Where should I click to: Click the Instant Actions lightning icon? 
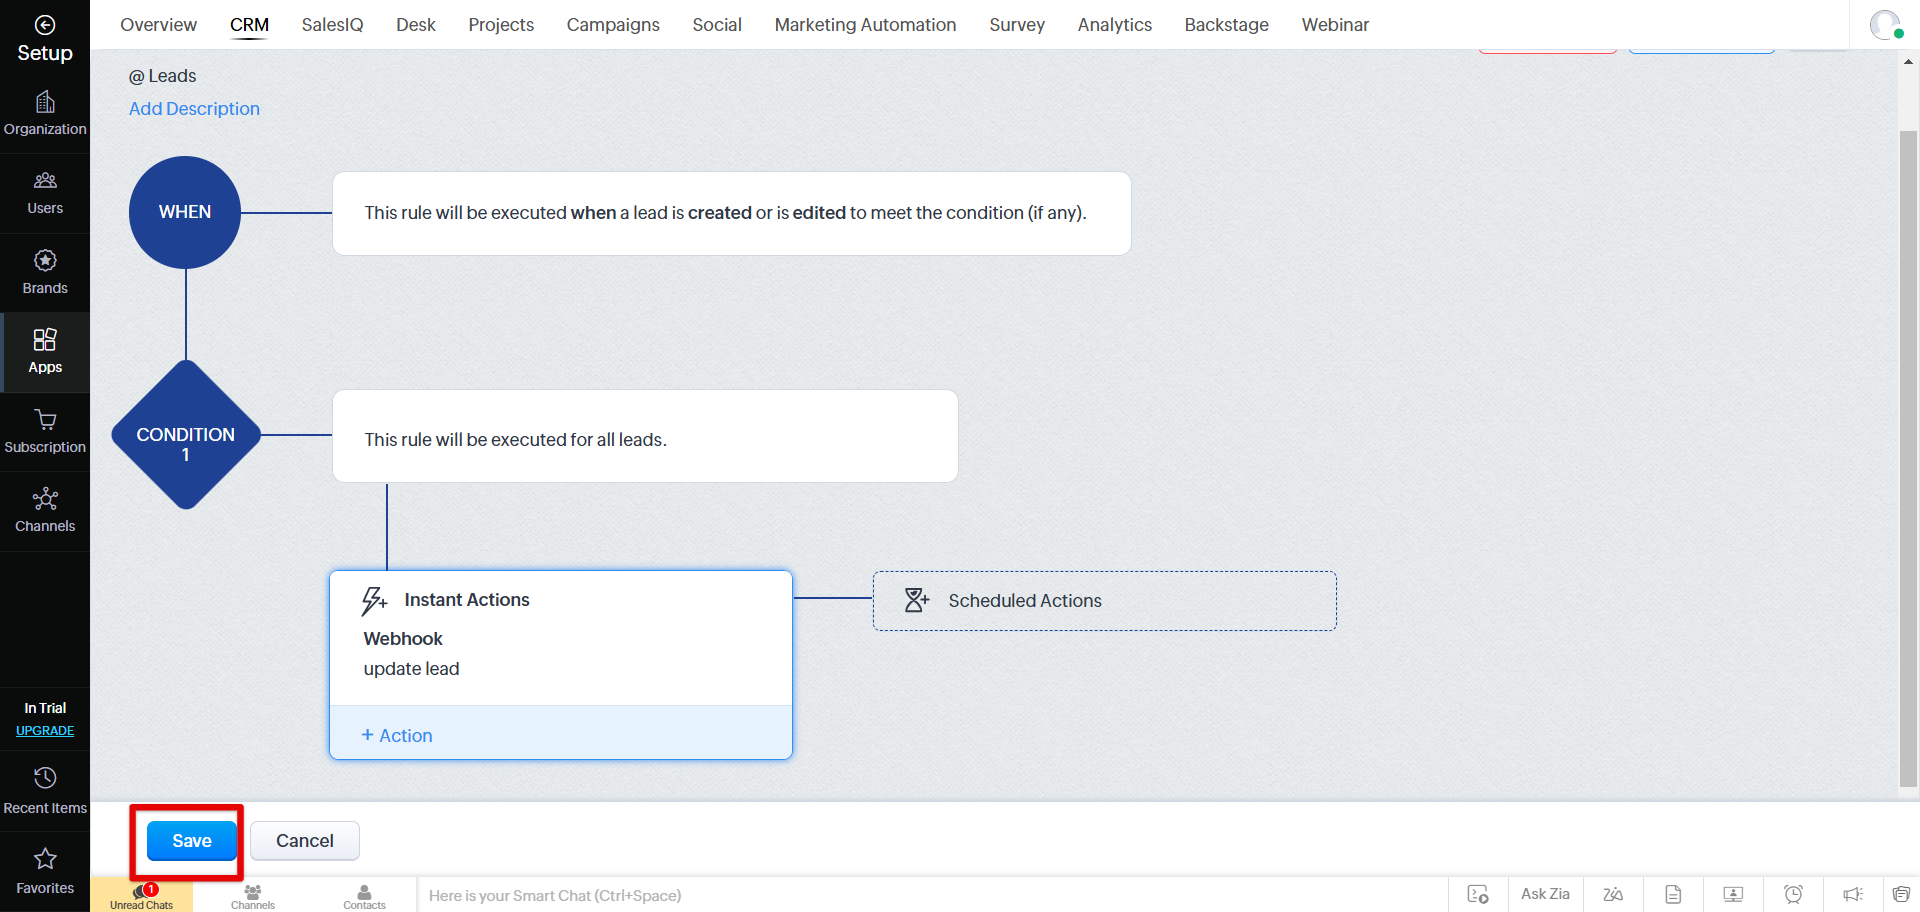[x=374, y=600]
